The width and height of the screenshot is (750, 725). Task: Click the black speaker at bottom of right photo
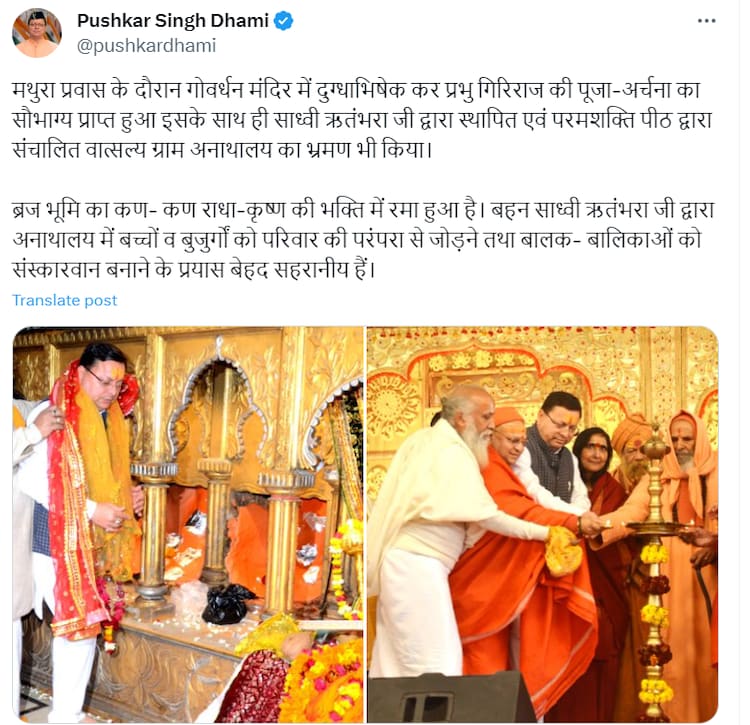450,697
